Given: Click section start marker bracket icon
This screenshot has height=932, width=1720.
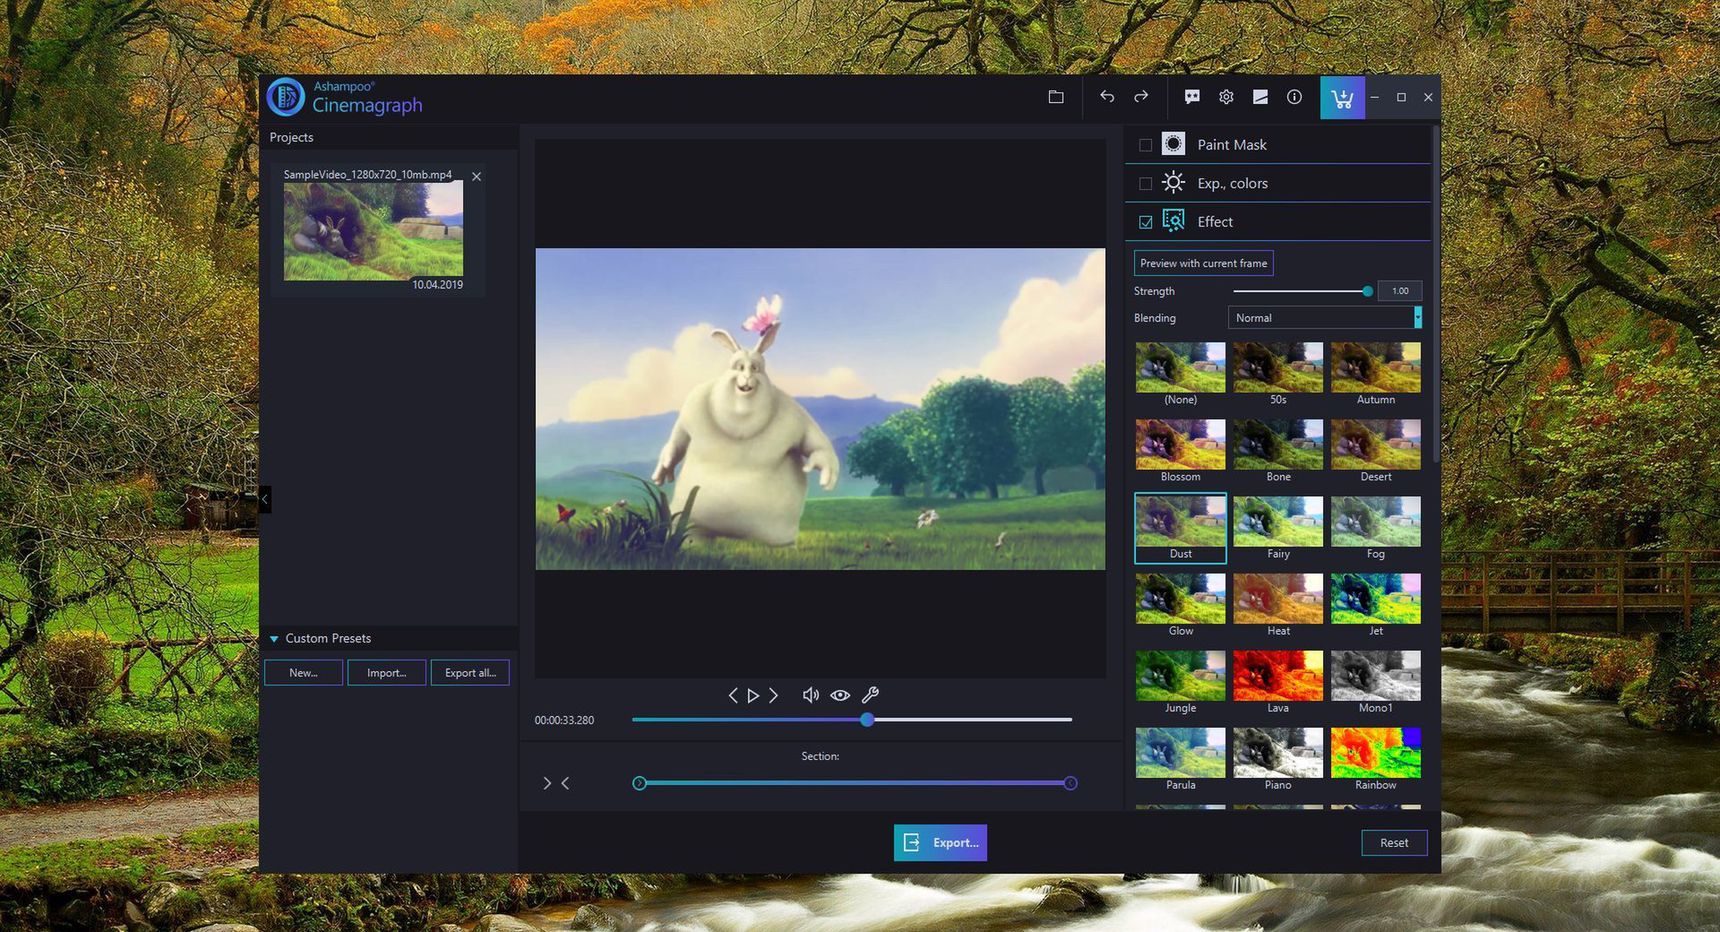Looking at the screenshot, I should pyautogui.click(x=547, y=783).
